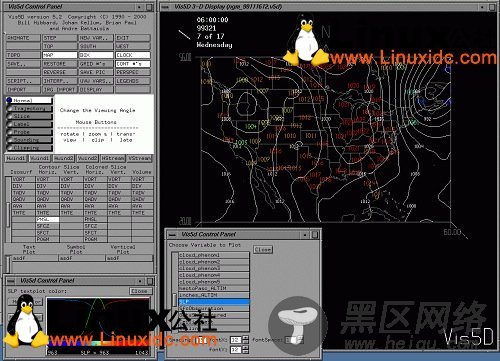Toggle DIV in the Volume column

click(x=142, y=186)
